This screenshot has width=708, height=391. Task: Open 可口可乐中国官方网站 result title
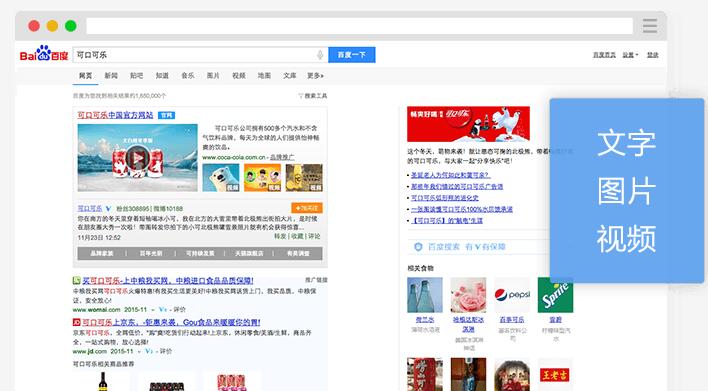point(115,115)
